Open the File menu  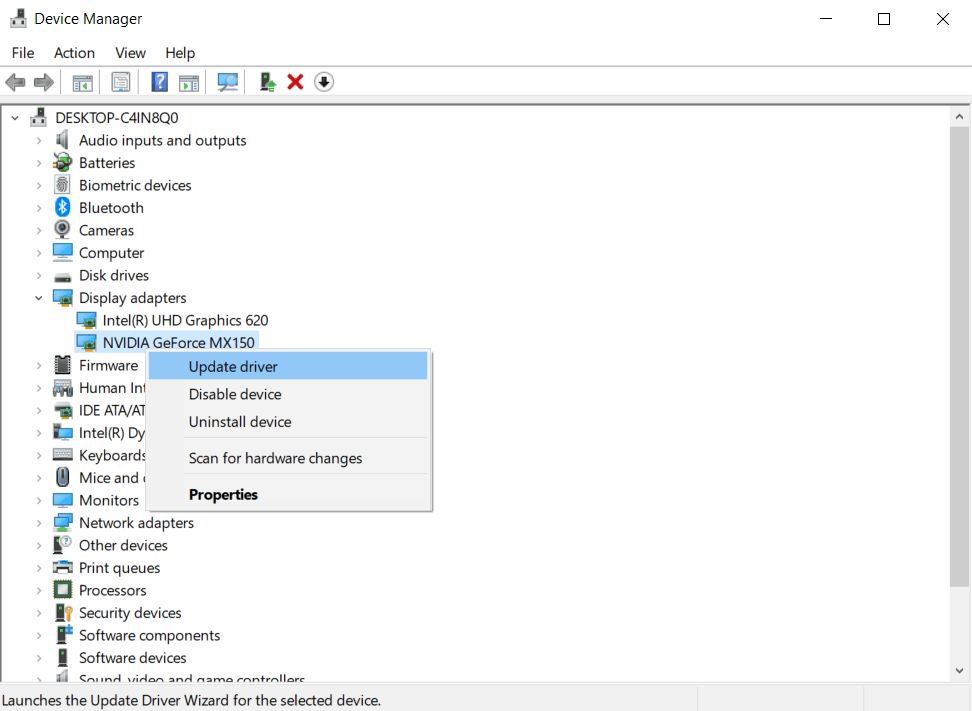pos(23,53)
